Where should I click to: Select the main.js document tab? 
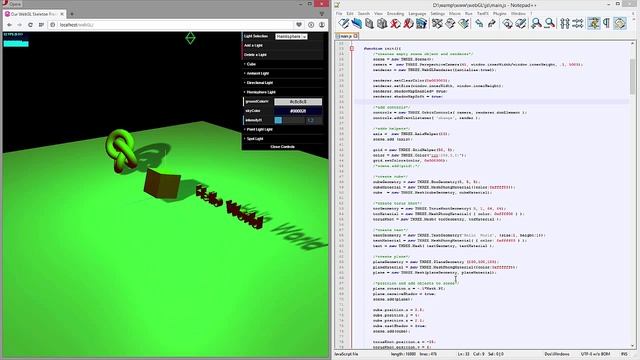click(x=347, y=36)
